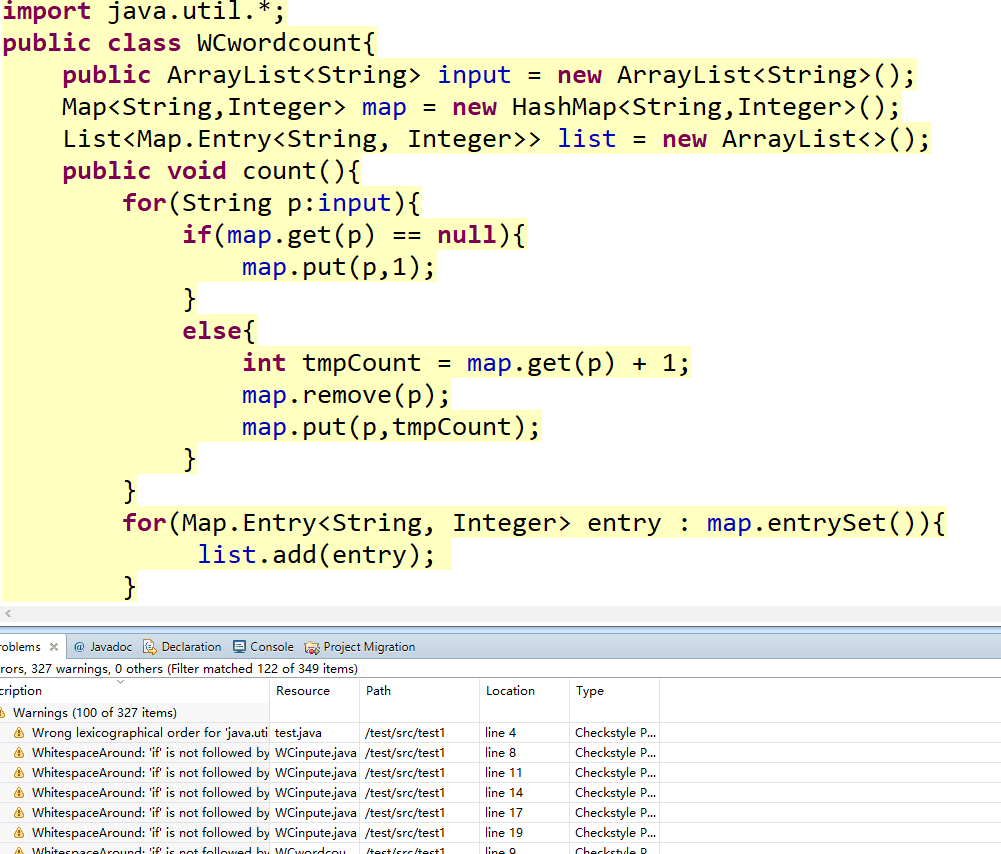
Task: Open the Console tab
Action: click(x=264, y=647)
